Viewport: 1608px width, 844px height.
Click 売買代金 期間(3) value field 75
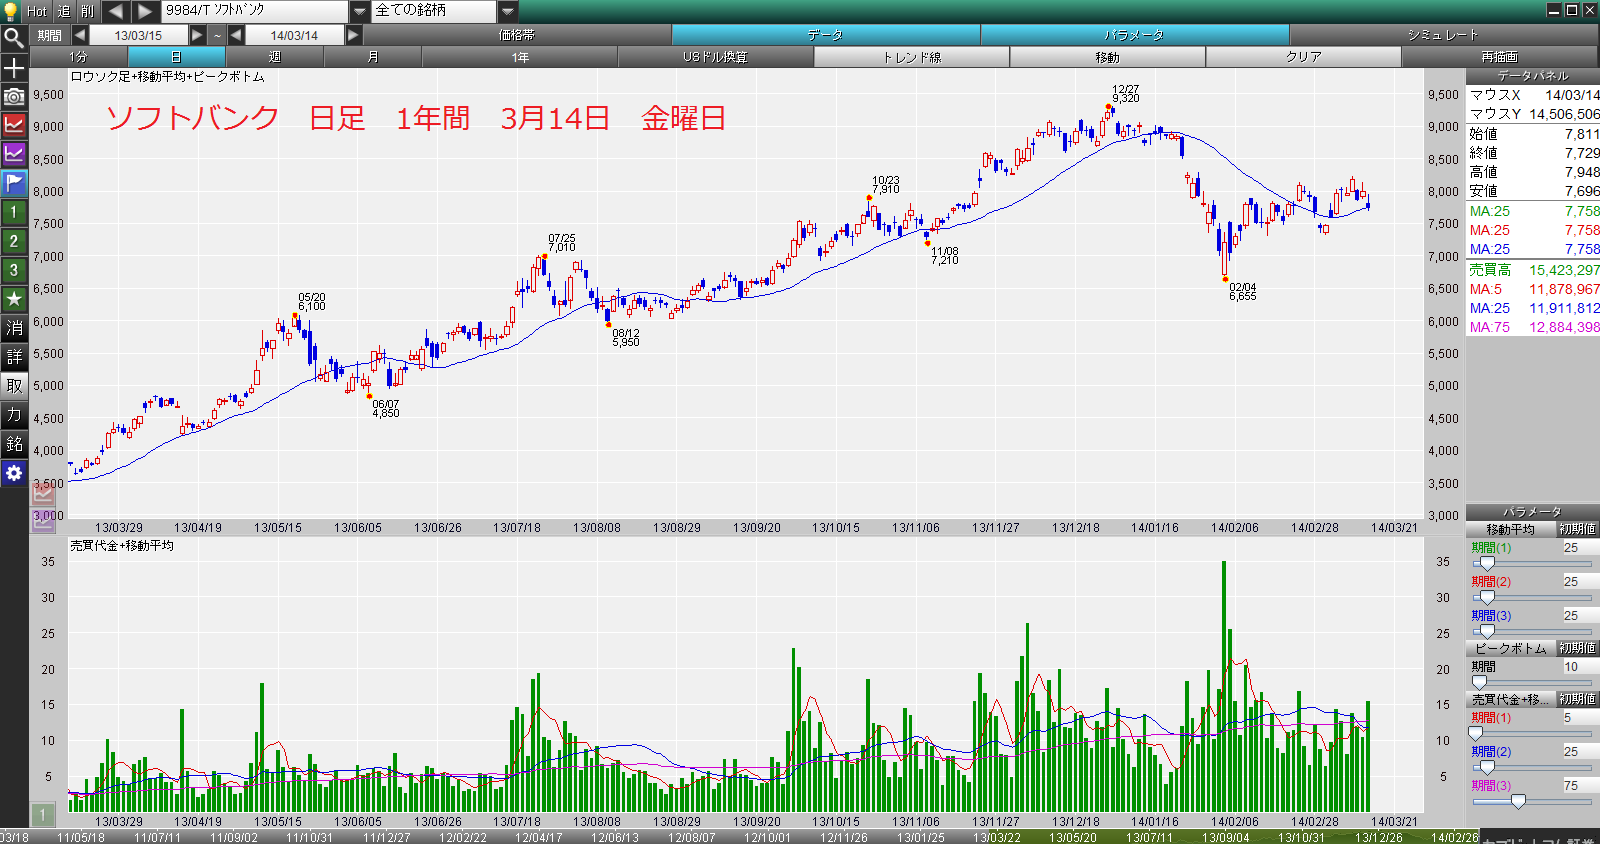1580,786
